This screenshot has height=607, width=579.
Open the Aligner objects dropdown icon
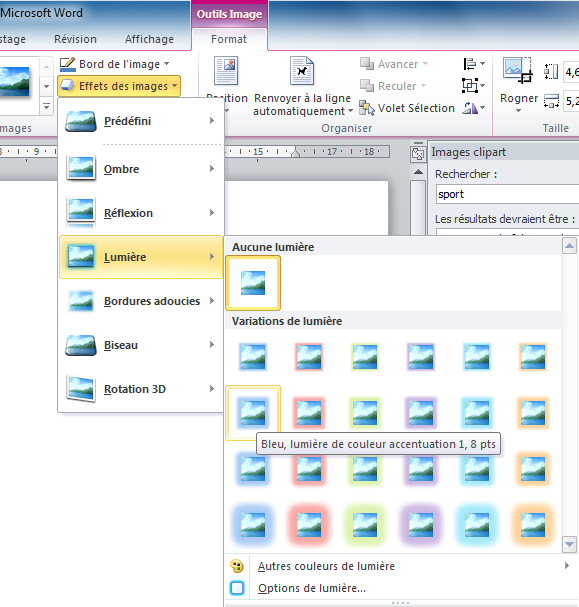(x=474, y=64)
